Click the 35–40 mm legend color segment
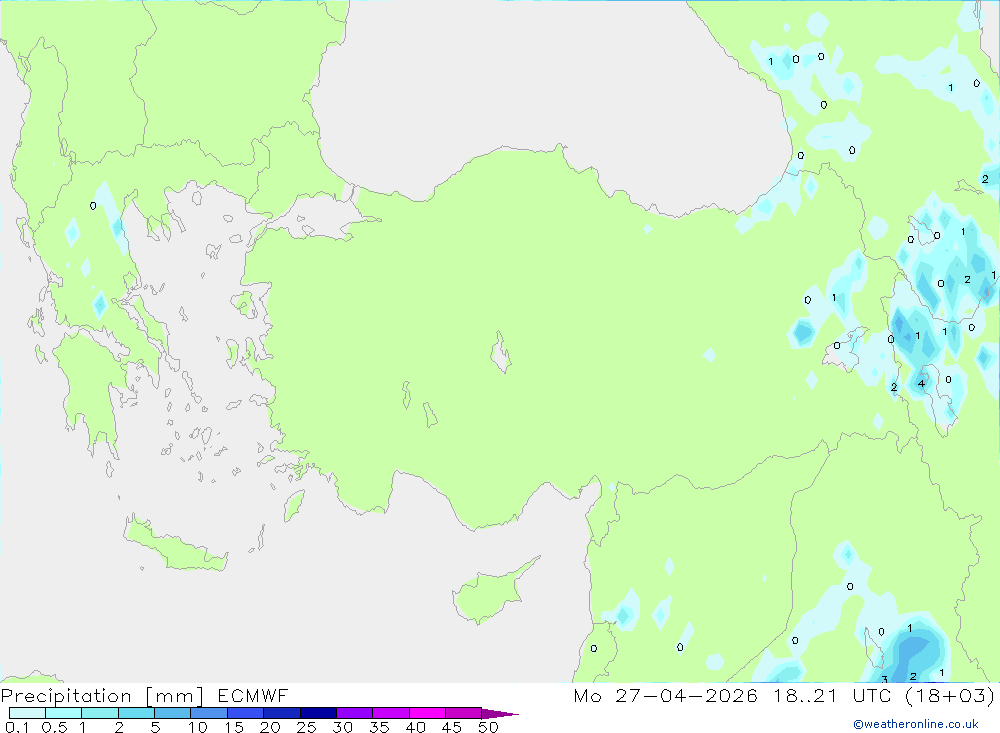The height and width of the screenshot is (733, 1000). (x=390, y=713)
